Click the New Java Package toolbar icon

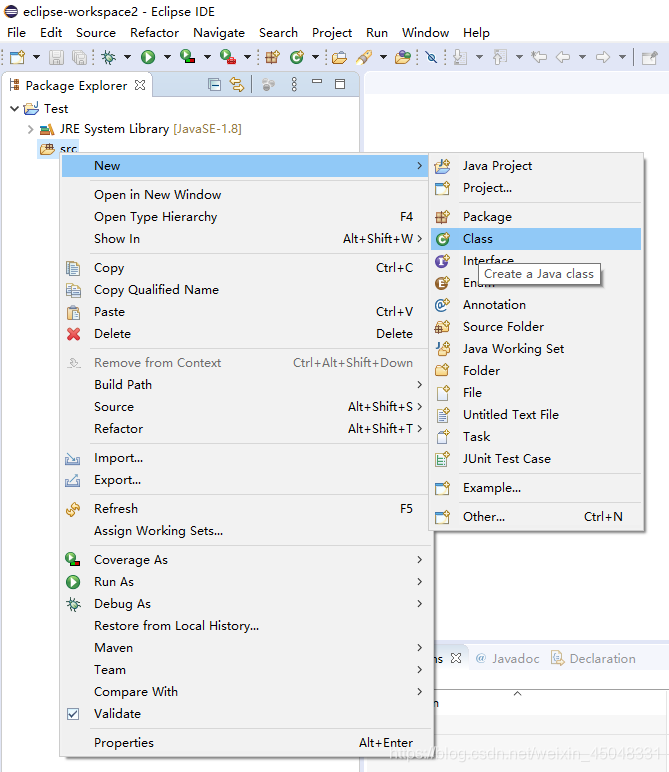pos(272,57)
